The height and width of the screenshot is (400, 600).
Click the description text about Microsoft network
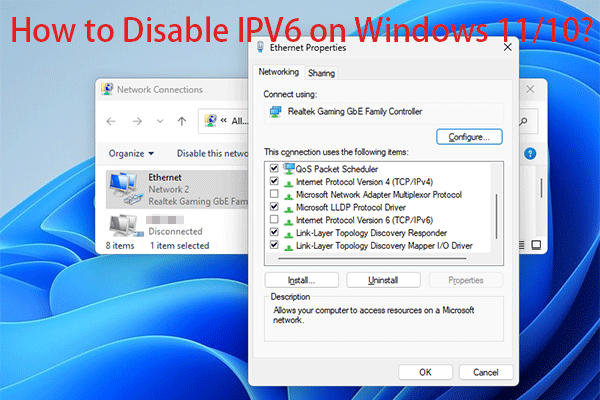[x=373, y=315]
